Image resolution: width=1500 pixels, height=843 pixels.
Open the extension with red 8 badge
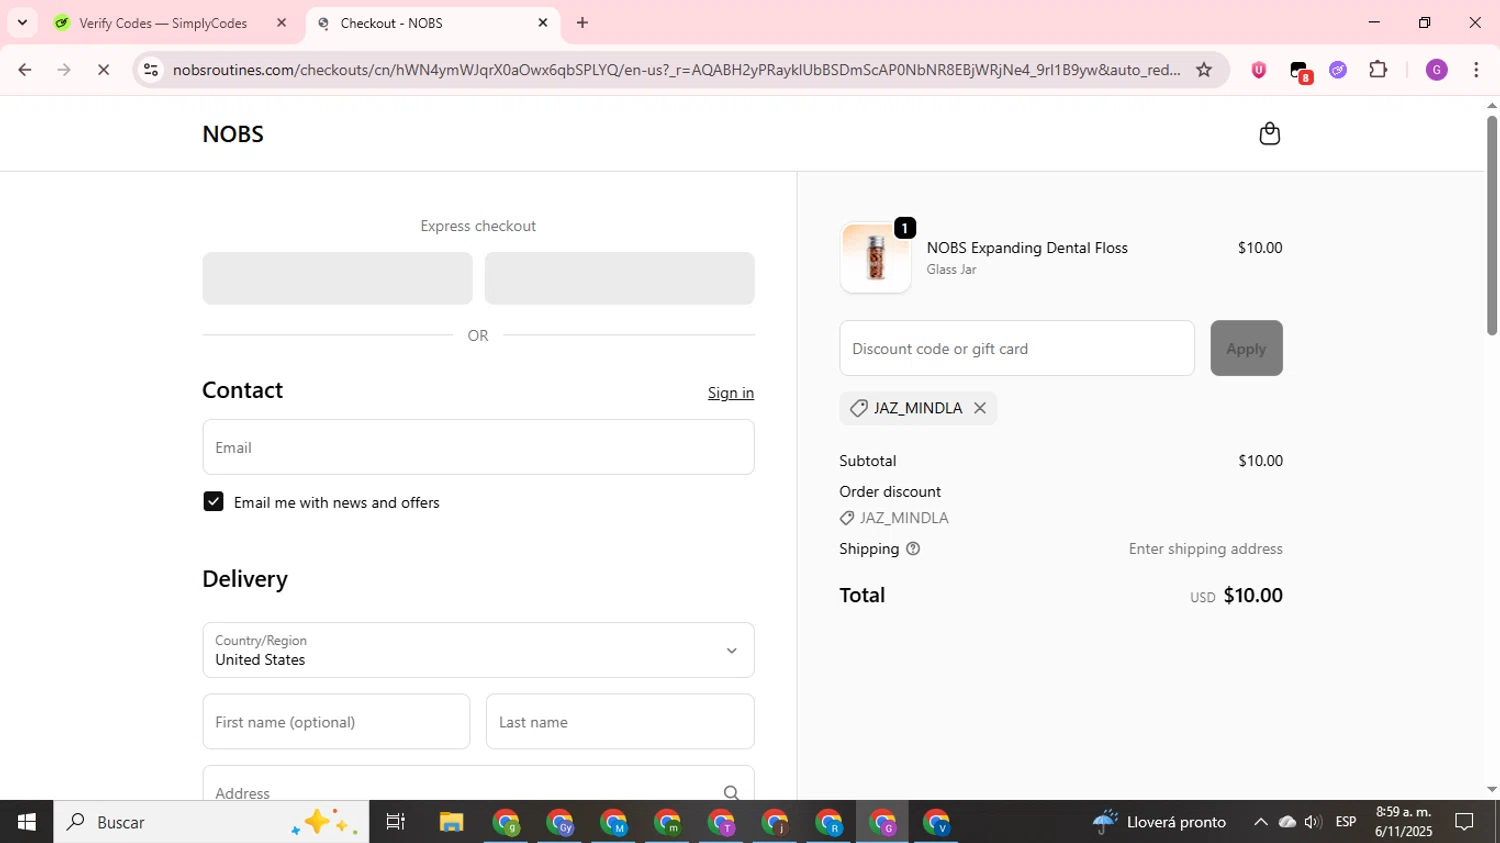coord(1299,71)
